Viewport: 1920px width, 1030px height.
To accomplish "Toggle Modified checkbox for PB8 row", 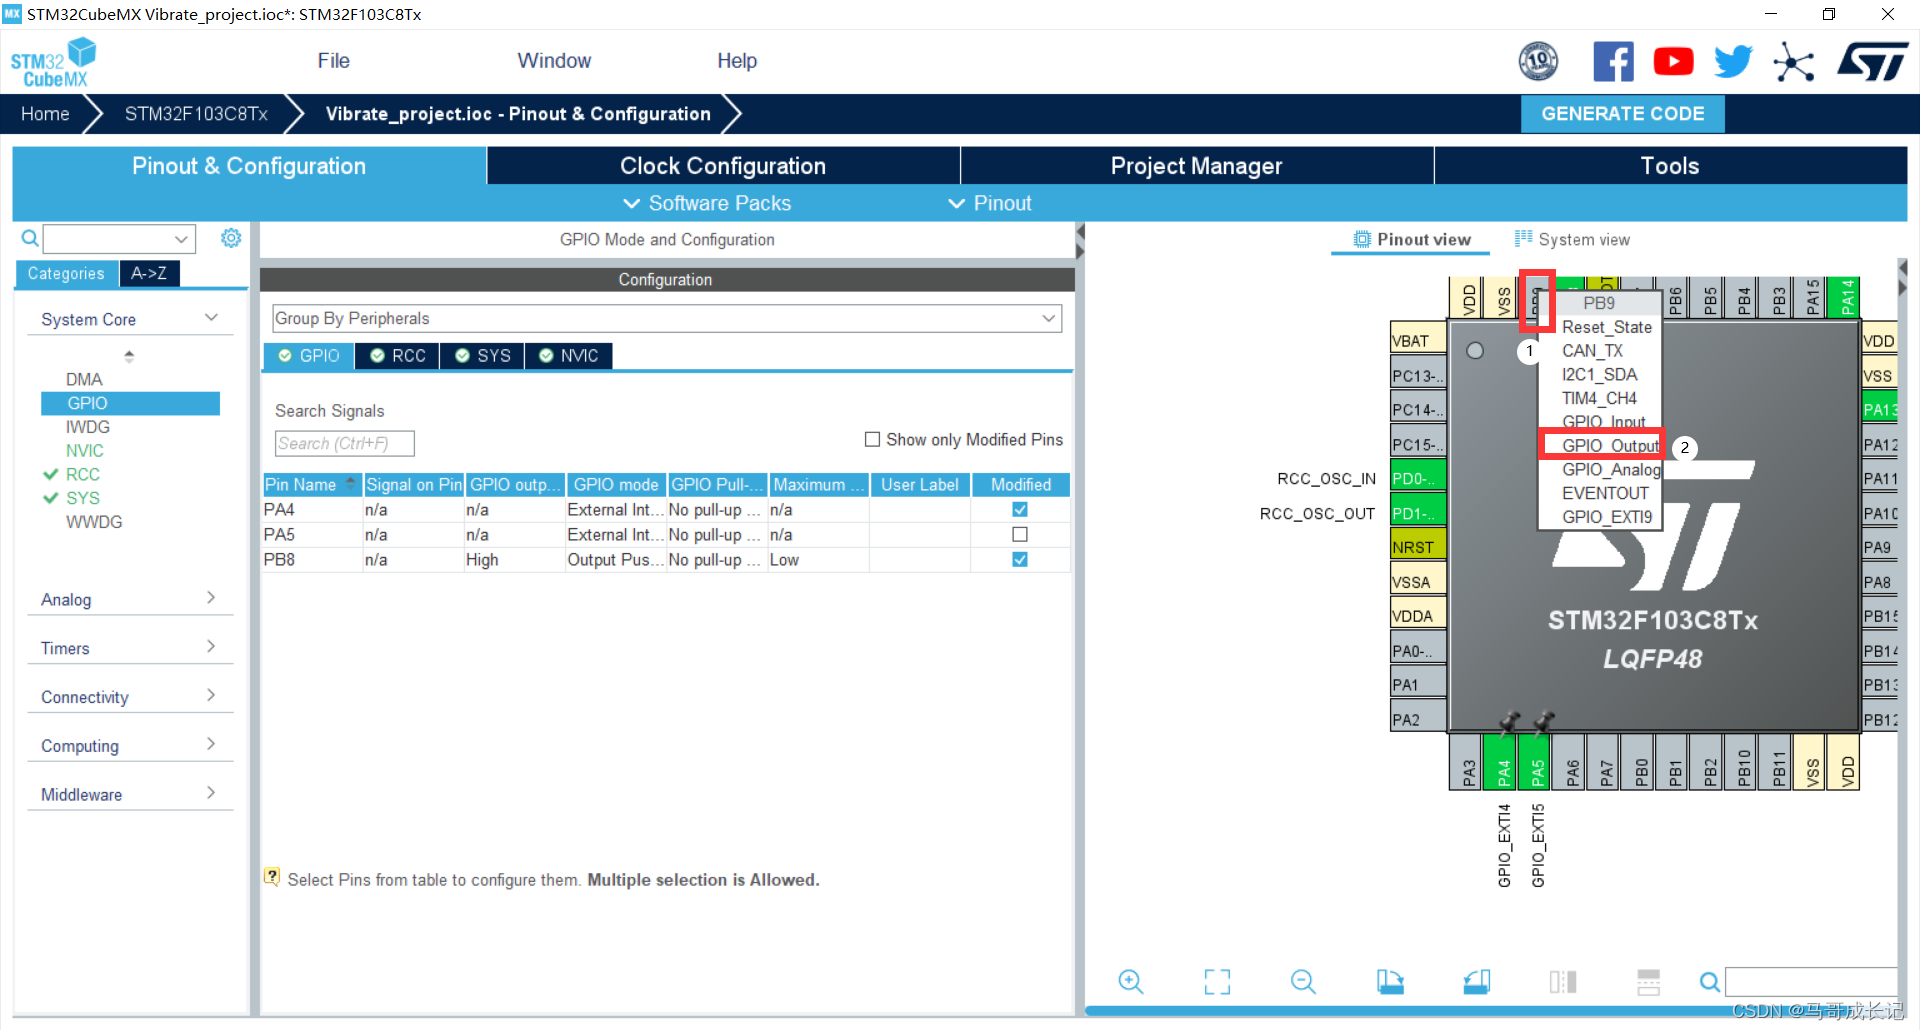I will [1020, 560].
